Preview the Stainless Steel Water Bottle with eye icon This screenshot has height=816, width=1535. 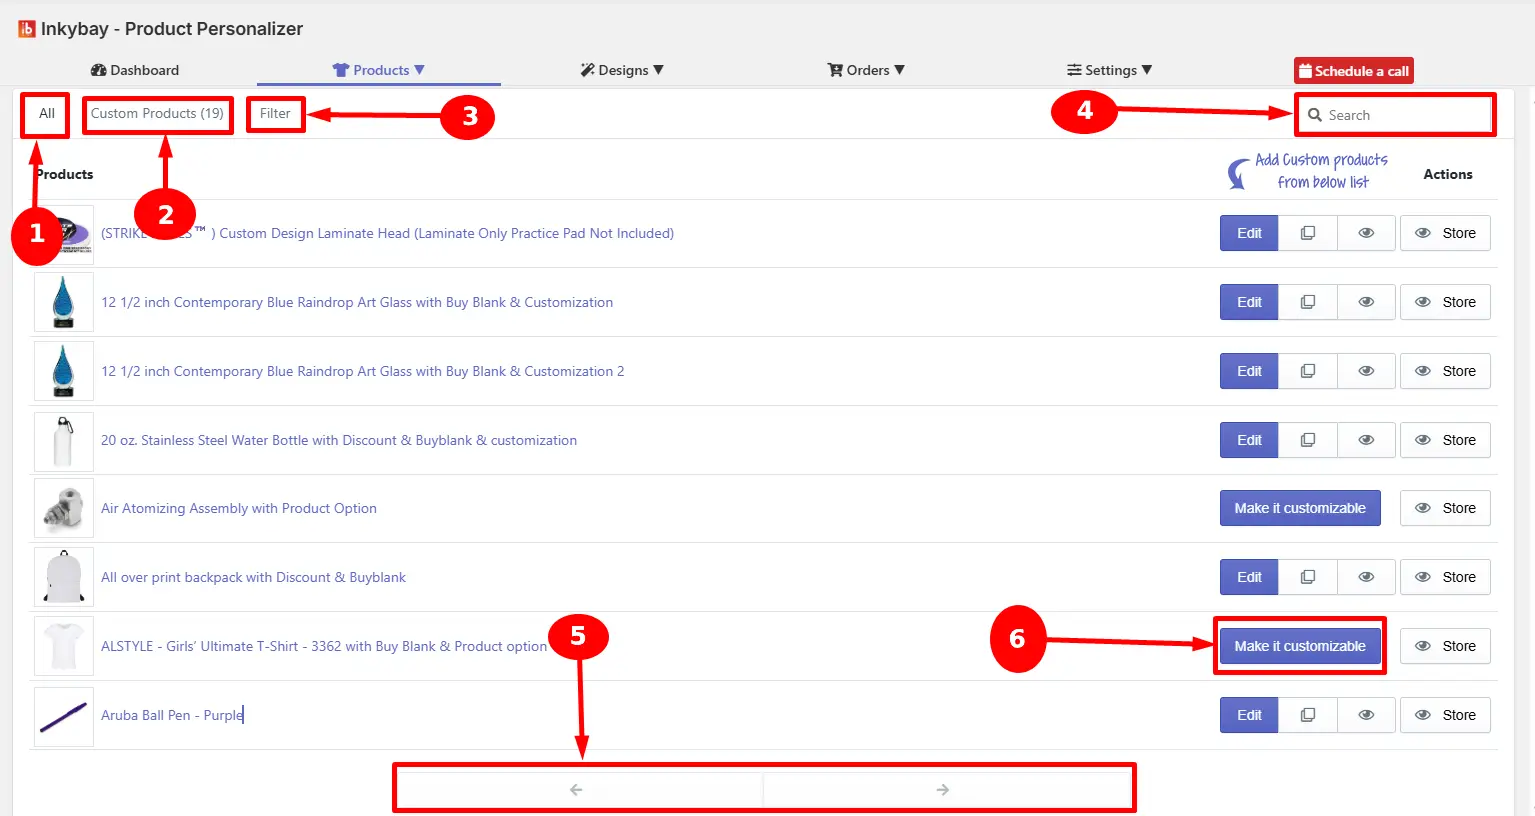tap(1366, 440)
